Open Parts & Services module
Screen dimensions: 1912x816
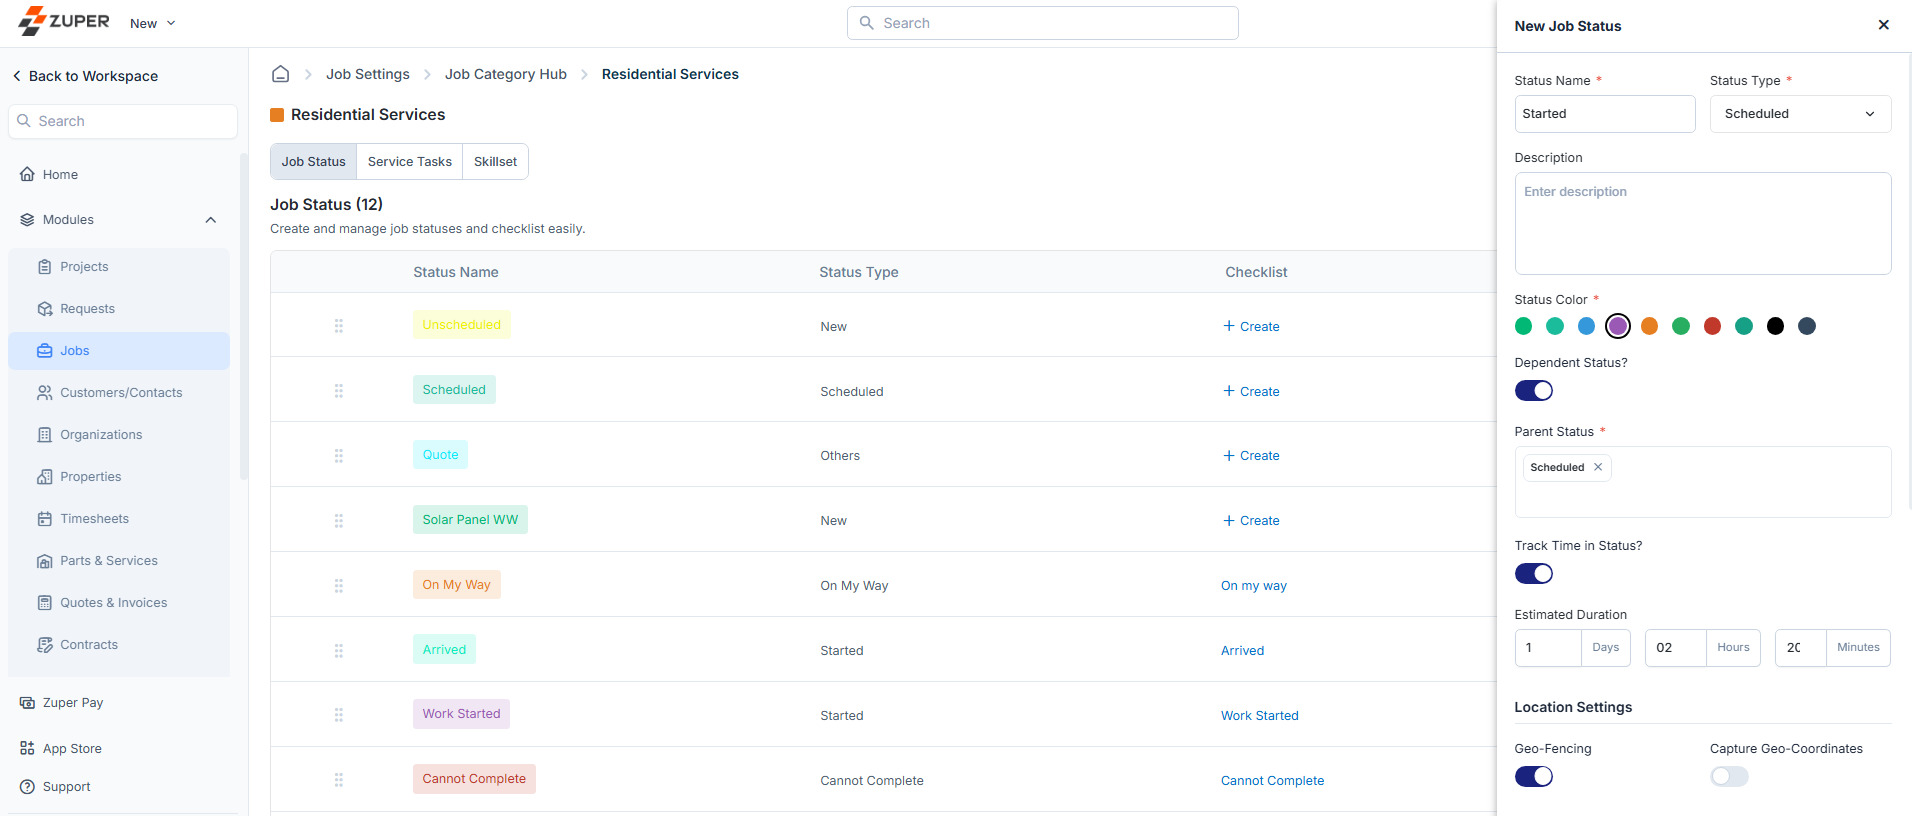click(x=119, y=561)
